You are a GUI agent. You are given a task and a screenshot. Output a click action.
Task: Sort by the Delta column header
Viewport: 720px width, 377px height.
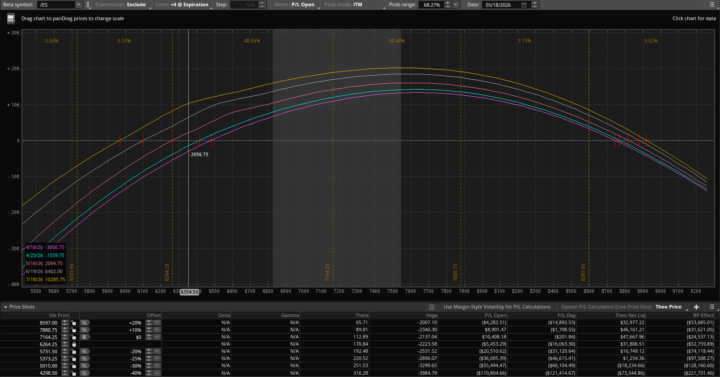(224, 315)
